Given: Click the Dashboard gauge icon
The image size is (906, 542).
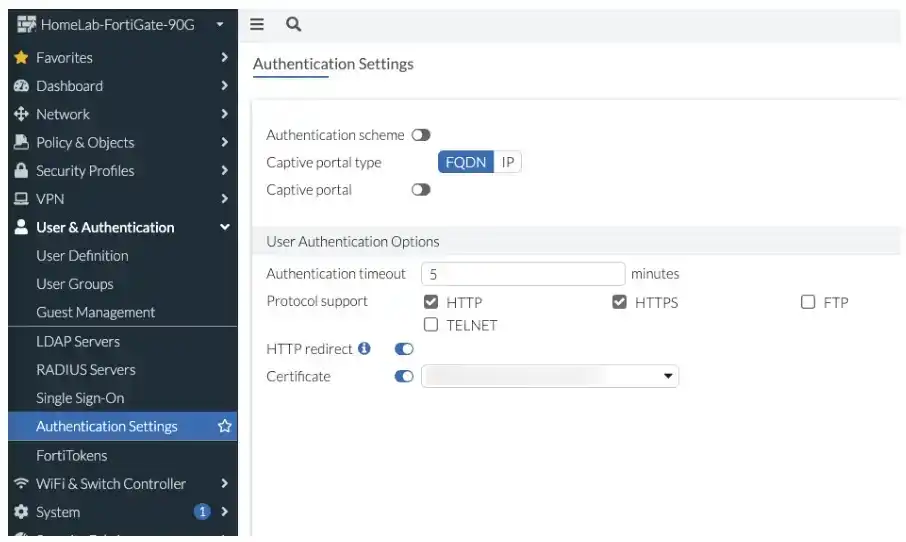Looking at the screenshot, I should (21, 86).
